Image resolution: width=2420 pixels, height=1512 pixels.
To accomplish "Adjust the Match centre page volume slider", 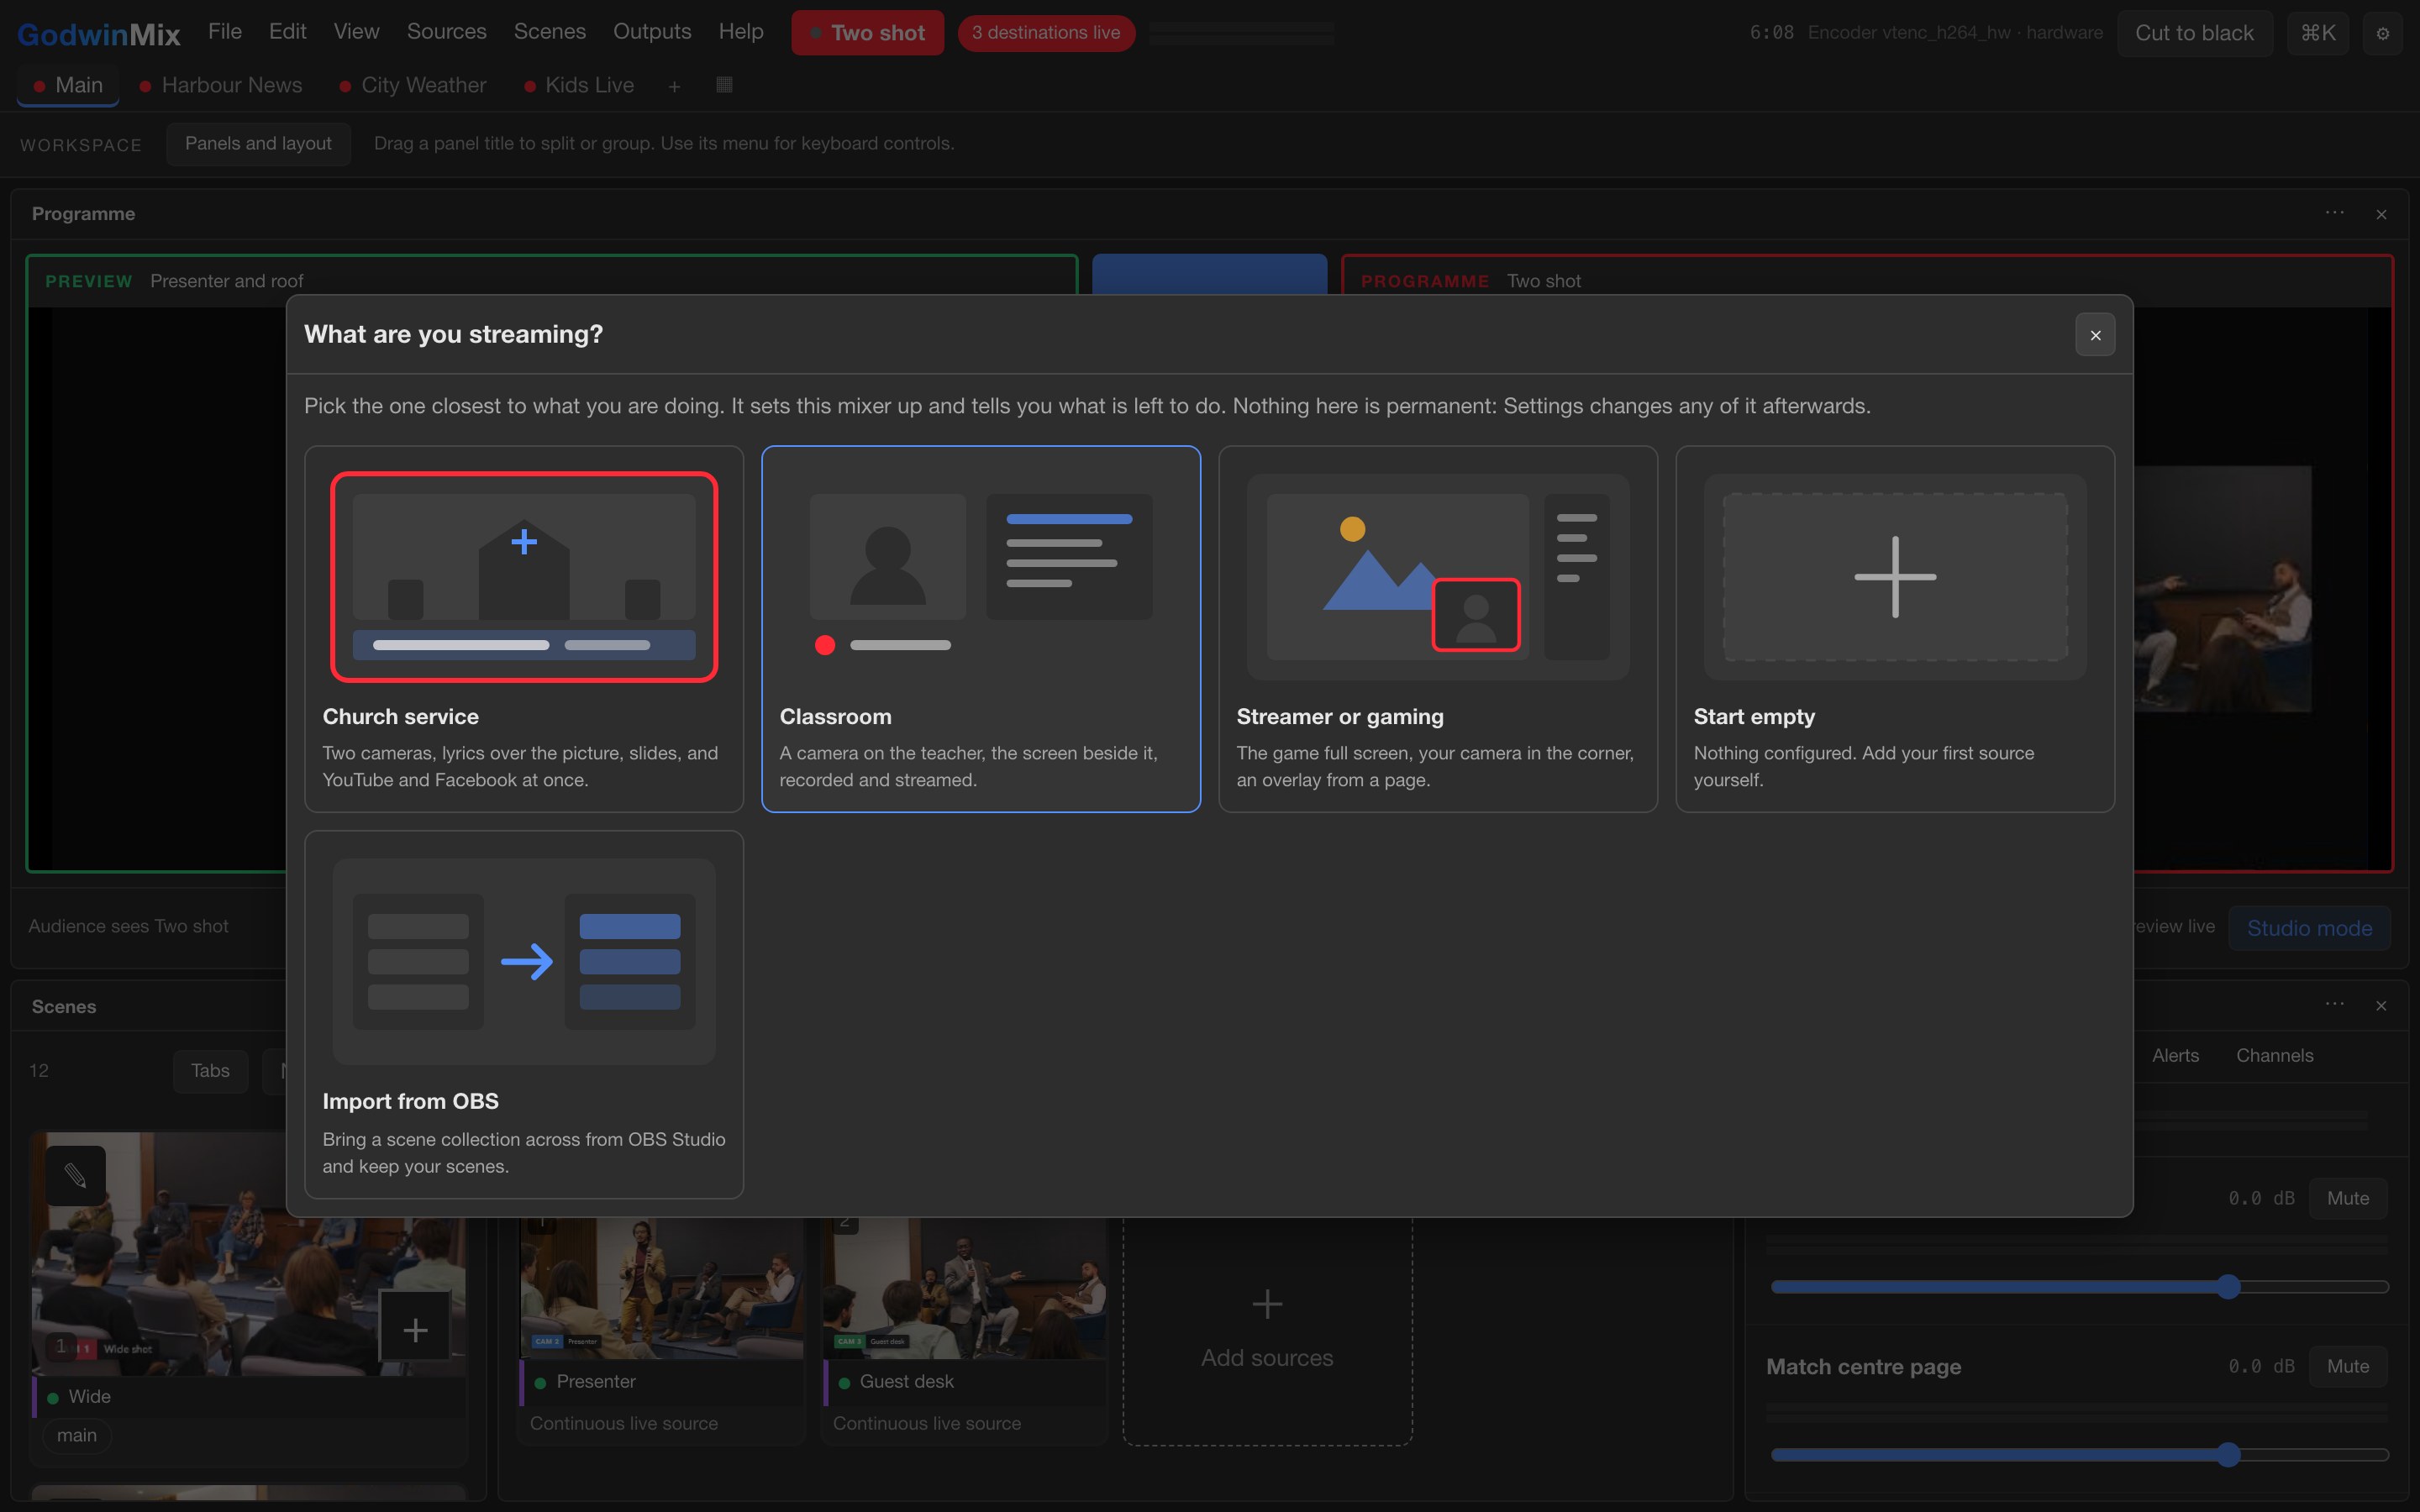I will coord(2079,1455).
